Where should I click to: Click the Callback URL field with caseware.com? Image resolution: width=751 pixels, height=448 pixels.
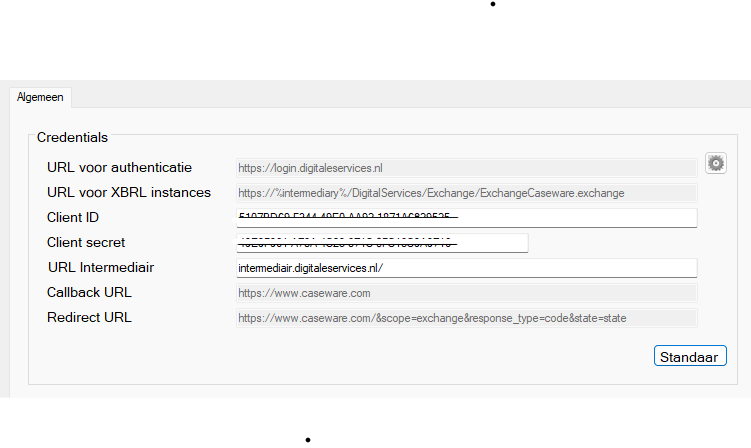coord(467,293)
